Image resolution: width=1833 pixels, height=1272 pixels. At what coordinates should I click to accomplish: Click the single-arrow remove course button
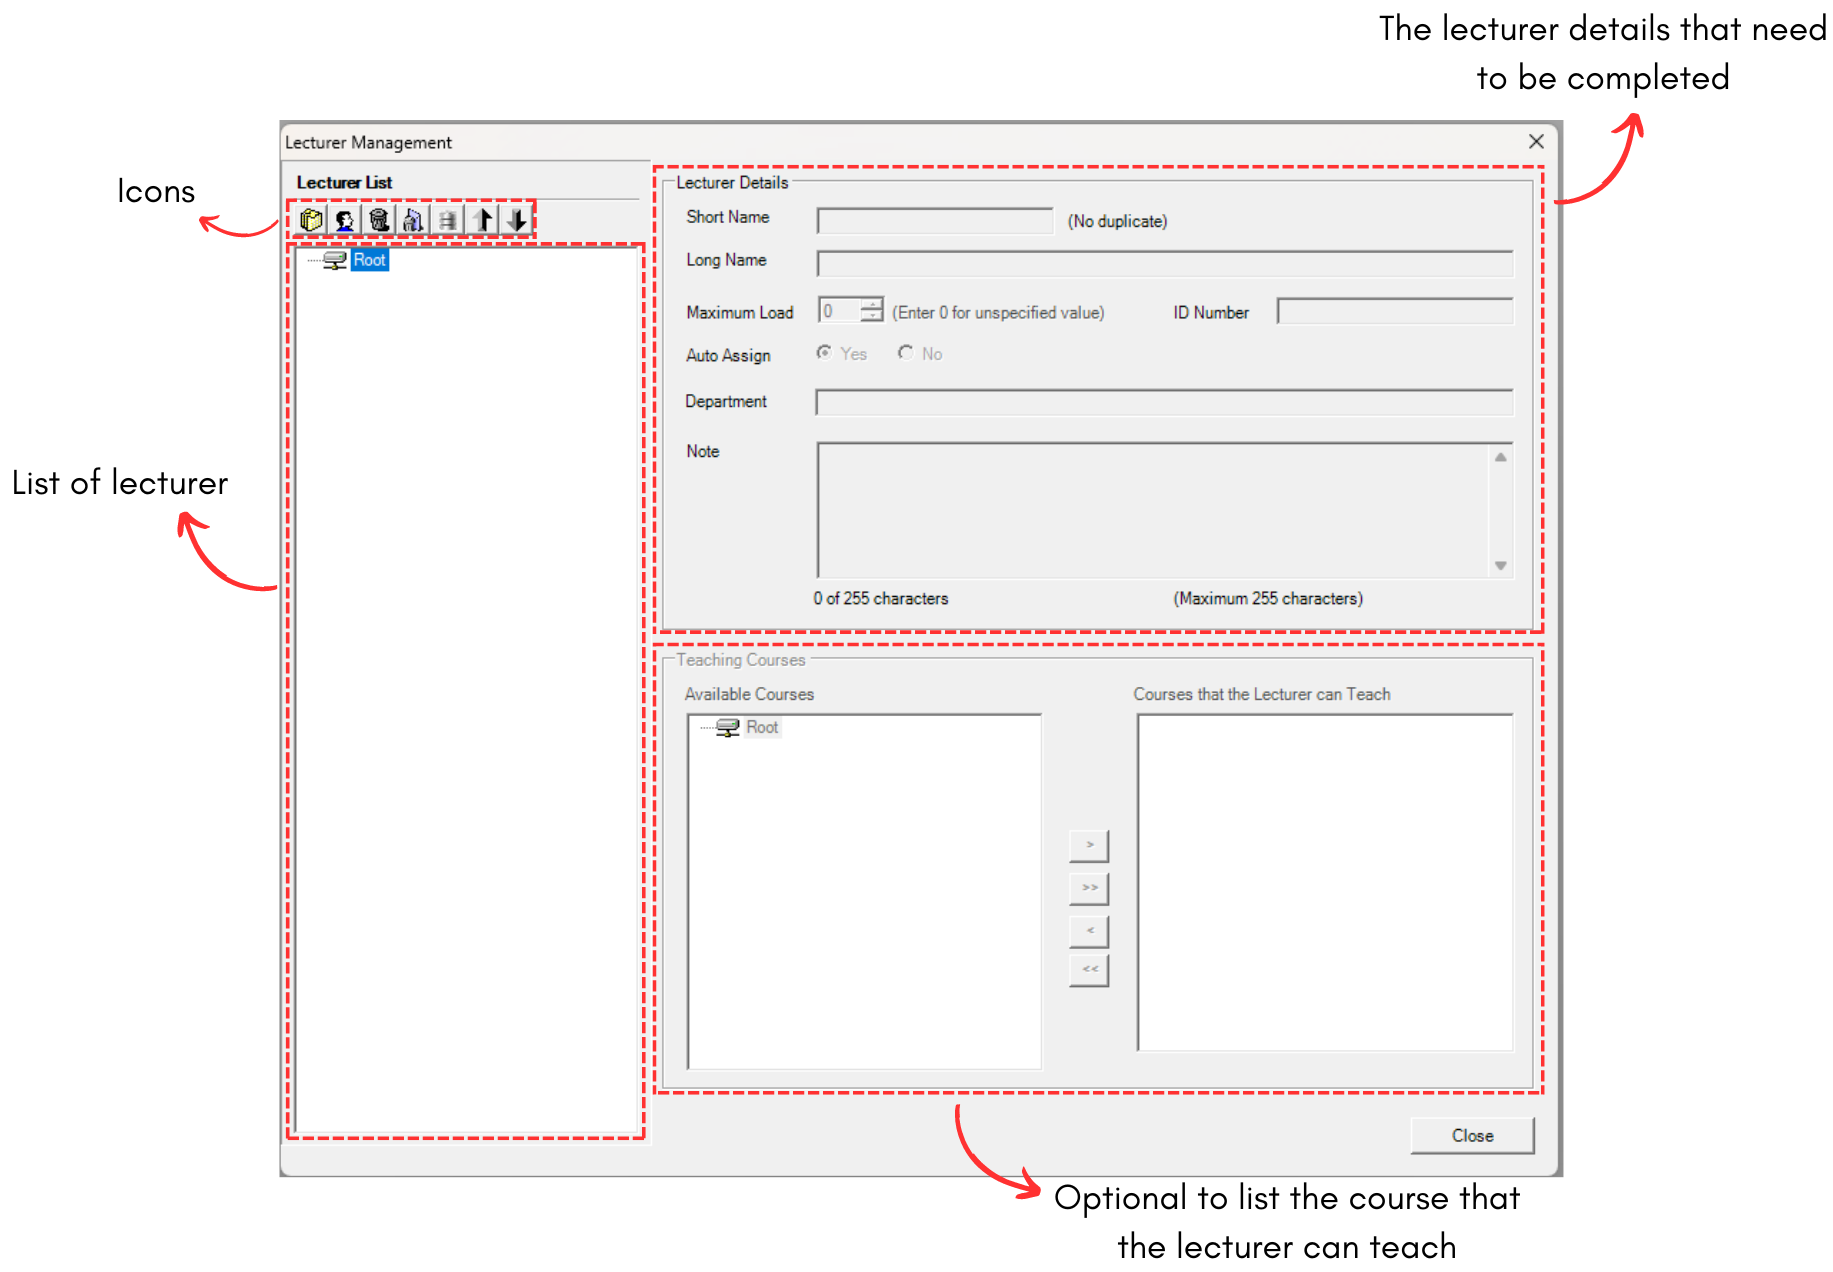(1089, 930)
